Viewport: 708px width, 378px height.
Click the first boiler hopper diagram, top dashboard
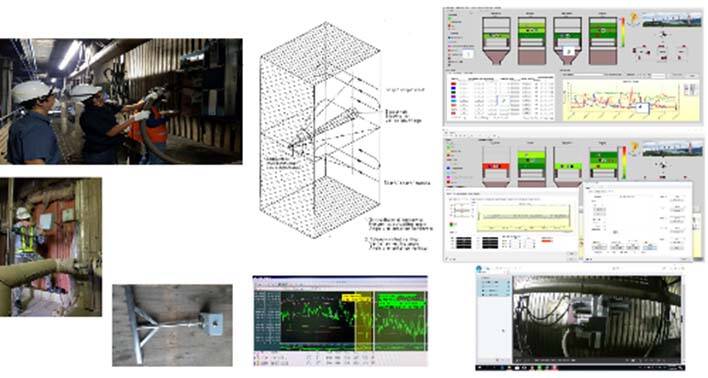pos(496,40)
